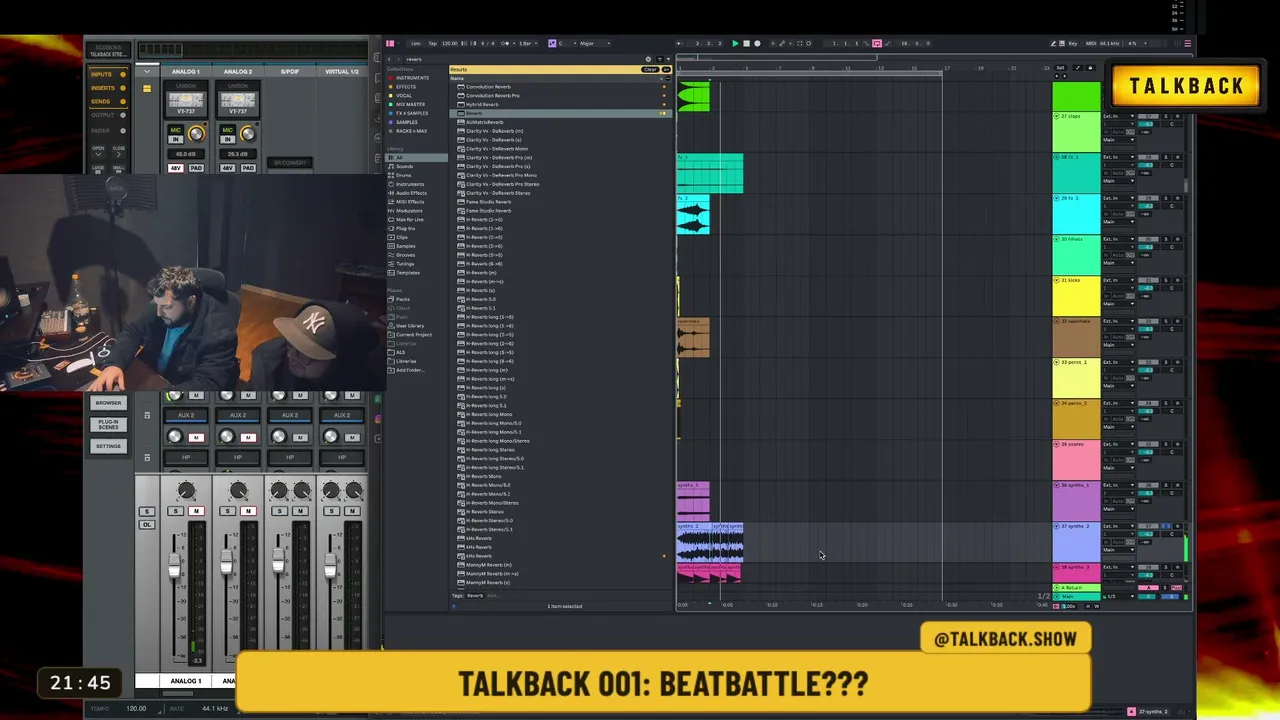Toggle the Key map mode
Viewport: 1280px width, 720px height.
(x=1074, y=44)
